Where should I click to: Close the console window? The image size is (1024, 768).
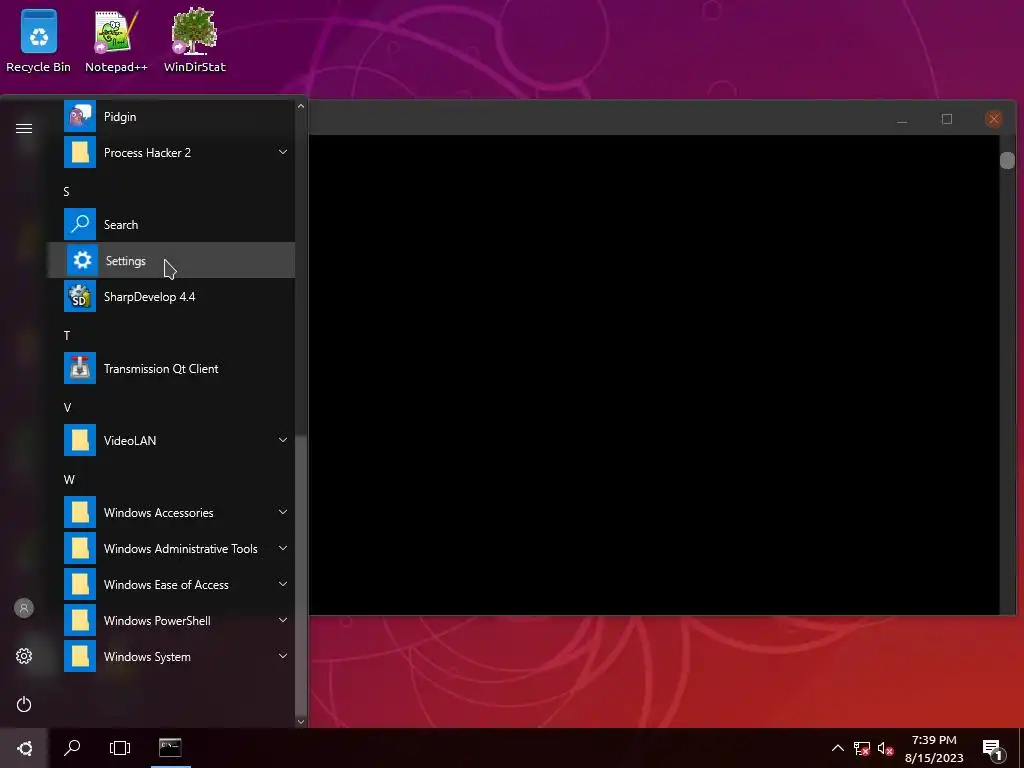click(x=993, y=119)
